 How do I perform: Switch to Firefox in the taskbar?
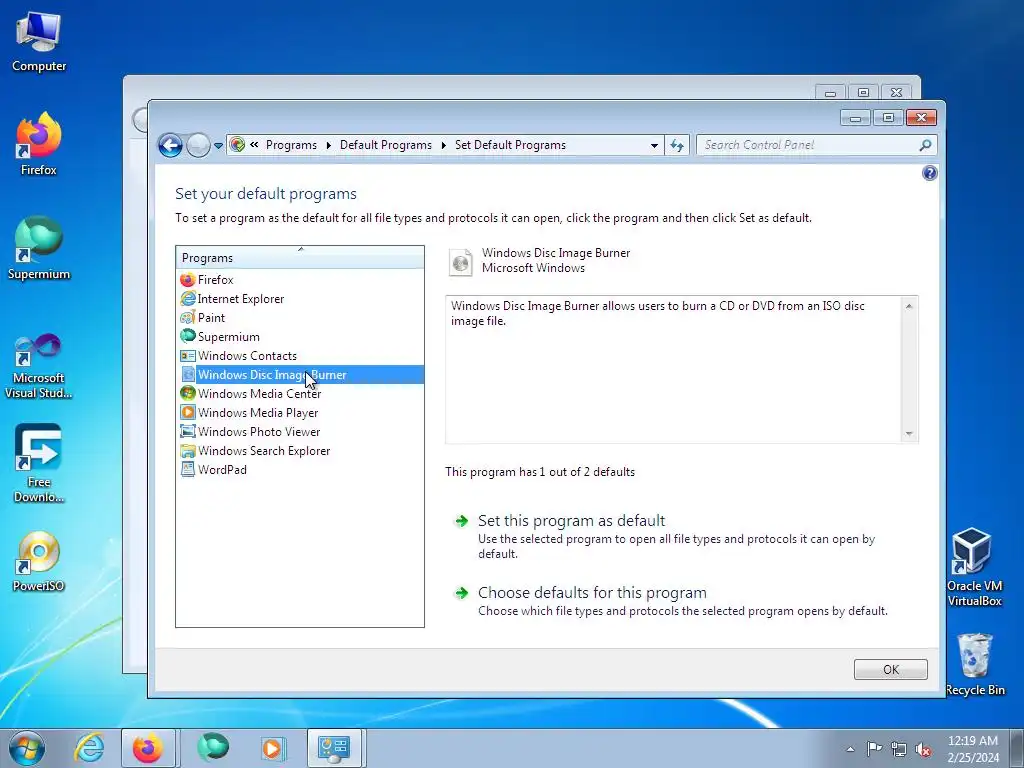click(148, 748)
